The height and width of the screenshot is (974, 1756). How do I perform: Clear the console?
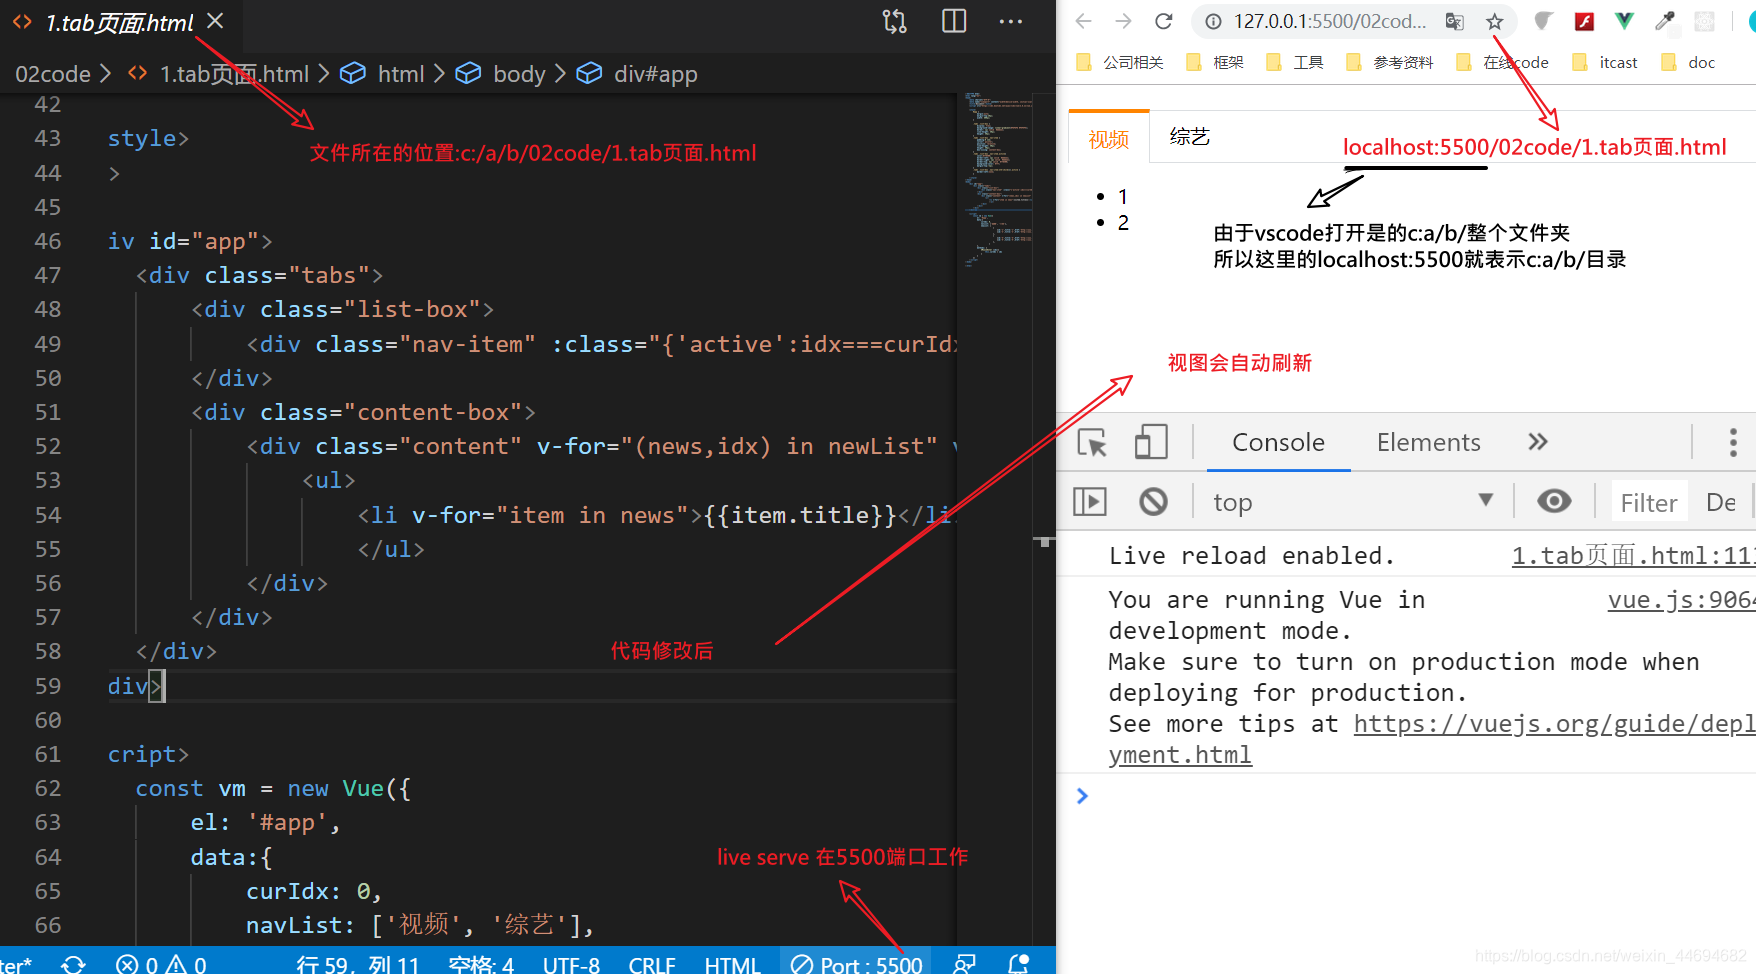point(1153,501)
